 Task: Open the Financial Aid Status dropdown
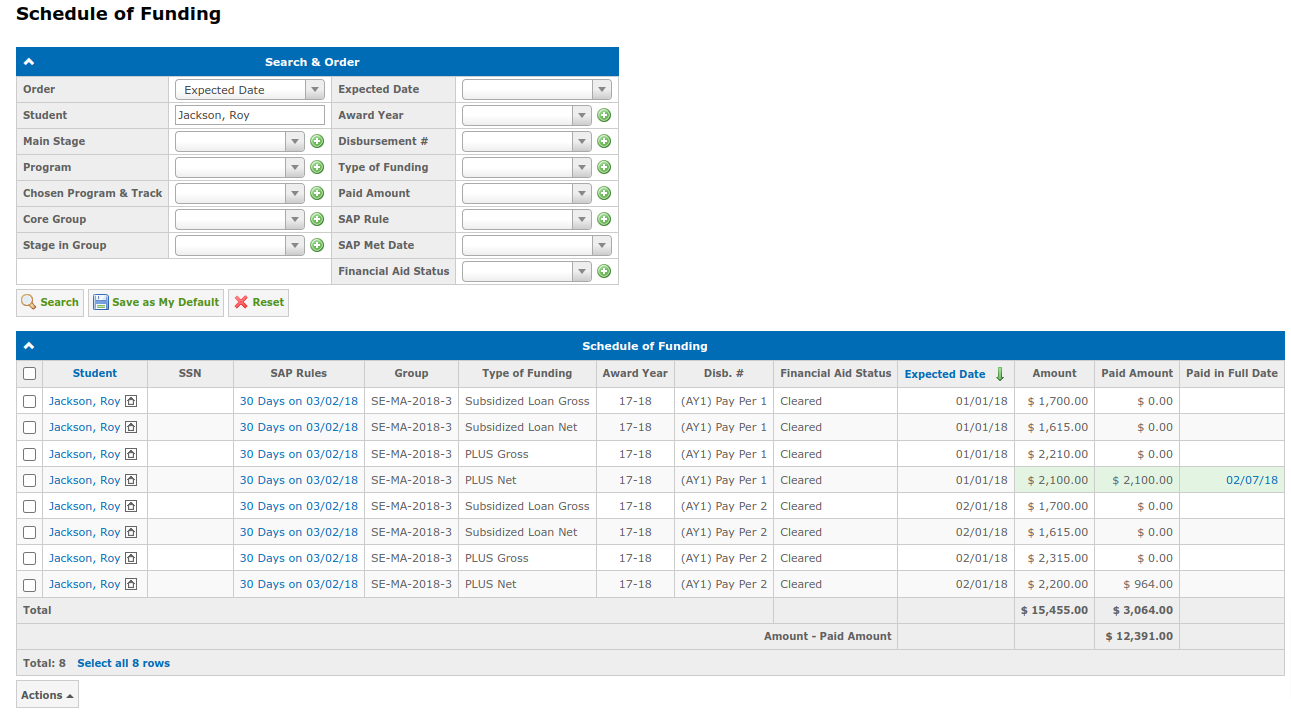tap(527, 271)
